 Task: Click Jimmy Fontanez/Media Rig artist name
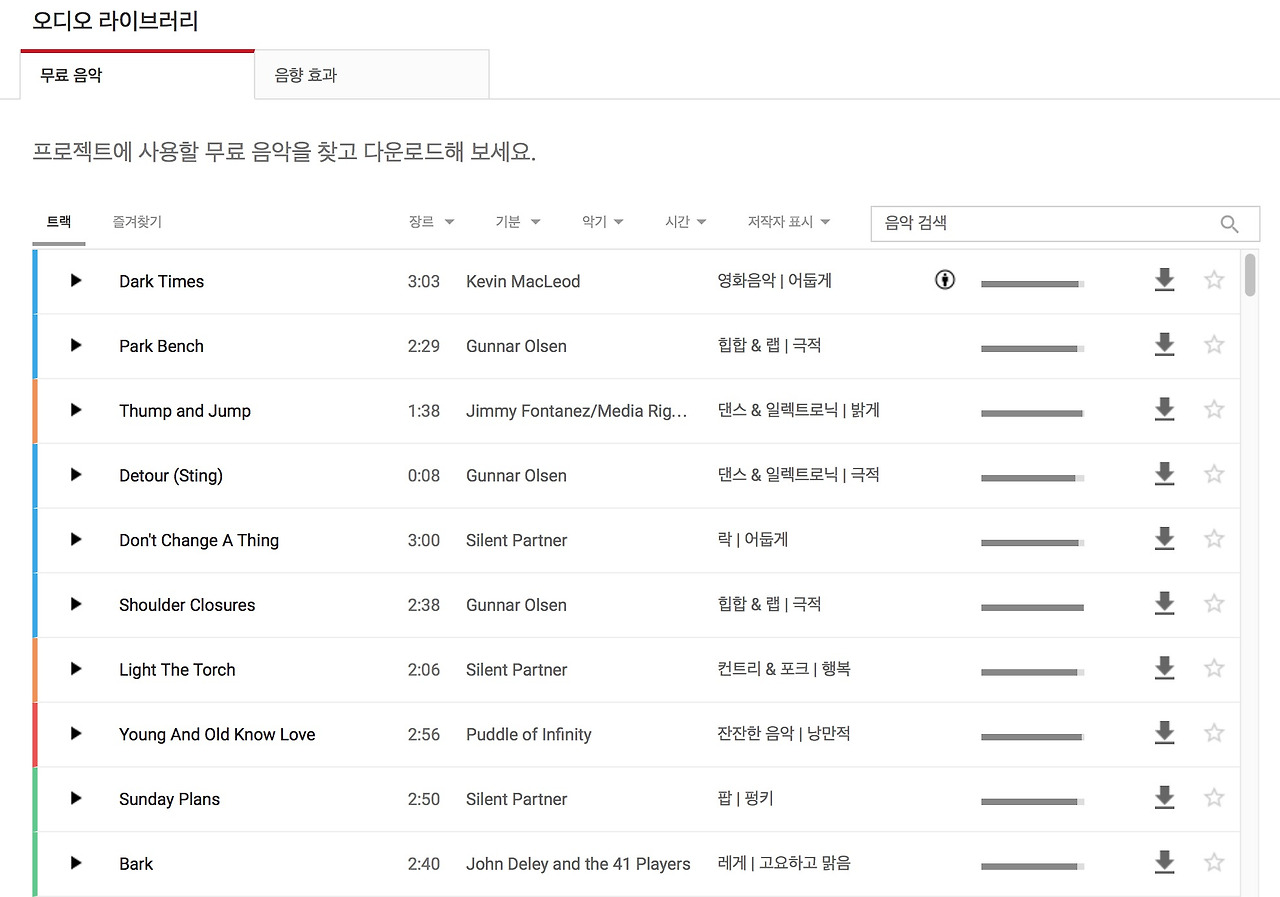click(577, 410)
